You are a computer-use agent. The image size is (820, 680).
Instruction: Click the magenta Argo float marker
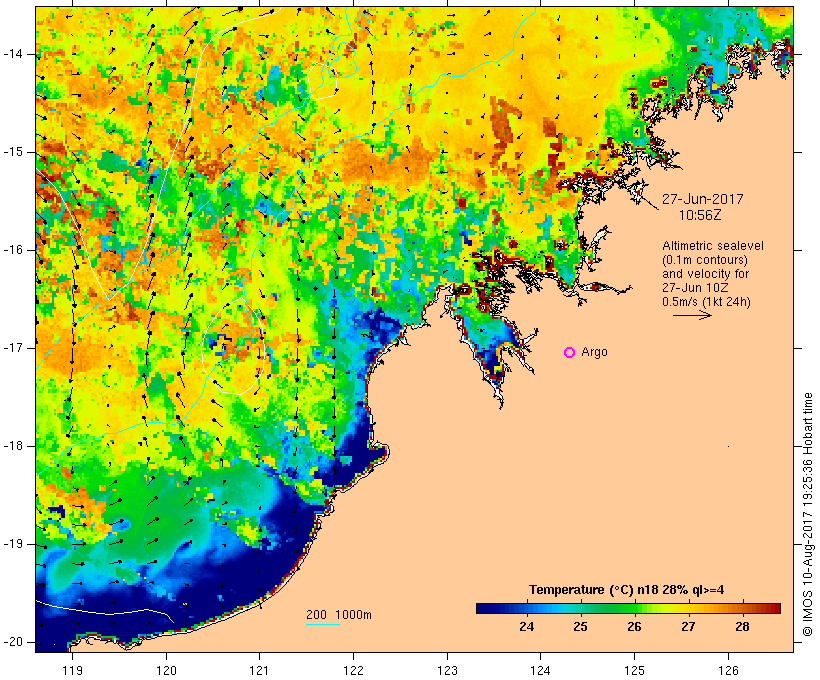[x=570, y=353]
